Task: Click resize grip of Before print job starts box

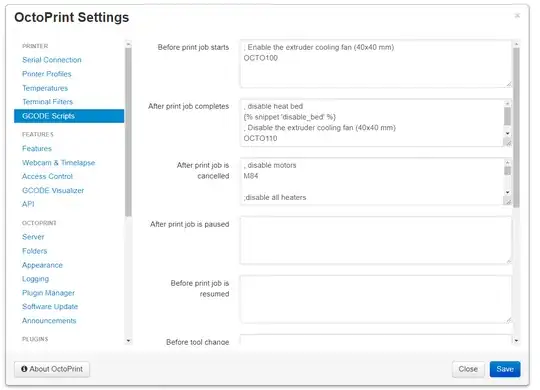Action: click(509, 84)
